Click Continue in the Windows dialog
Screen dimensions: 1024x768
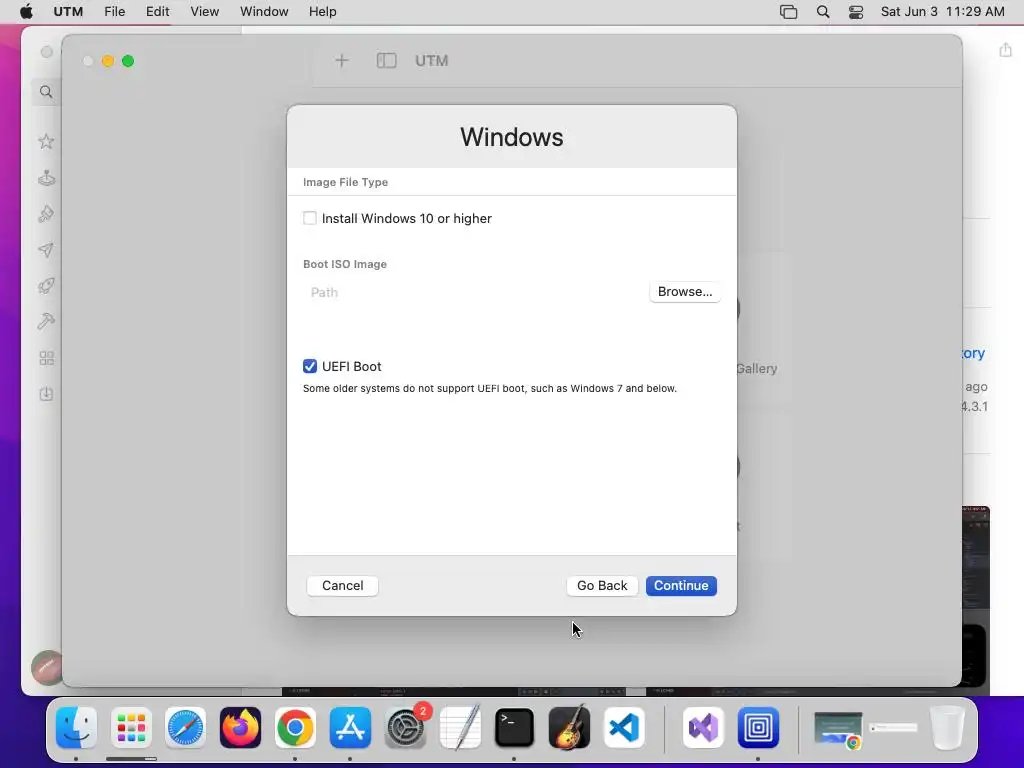pyautogui.click(x=681, y=586)
